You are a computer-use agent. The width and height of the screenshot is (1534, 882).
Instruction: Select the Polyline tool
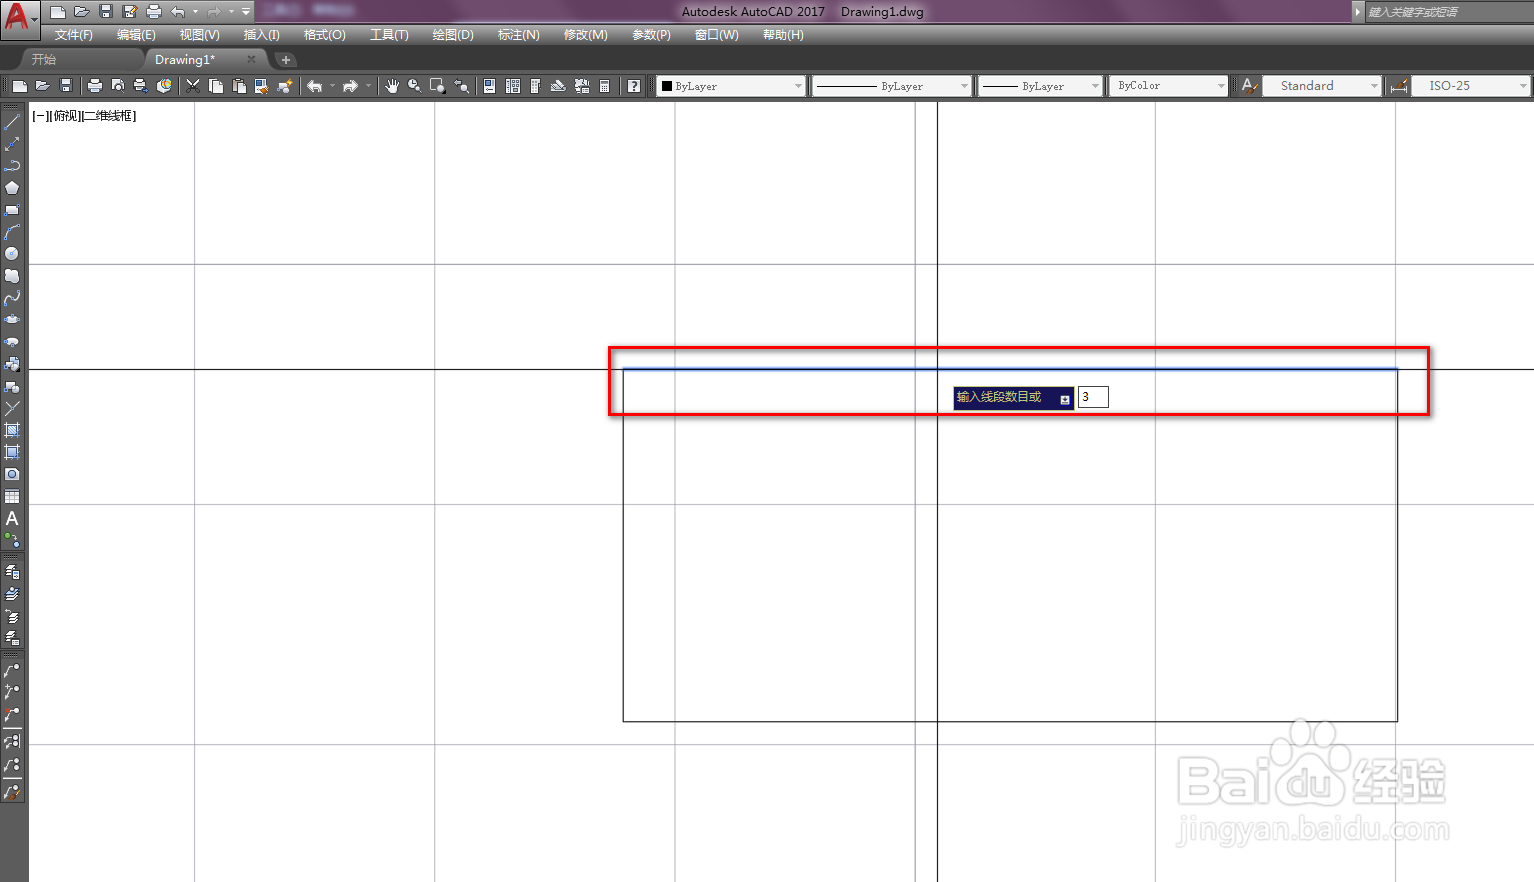point(12,166)
